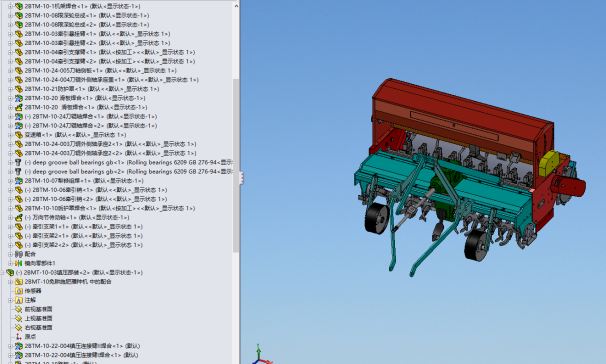Click the 上视基准面 top plane icon
This screenshot has width=606, height=364.
(x=19, y=318)
